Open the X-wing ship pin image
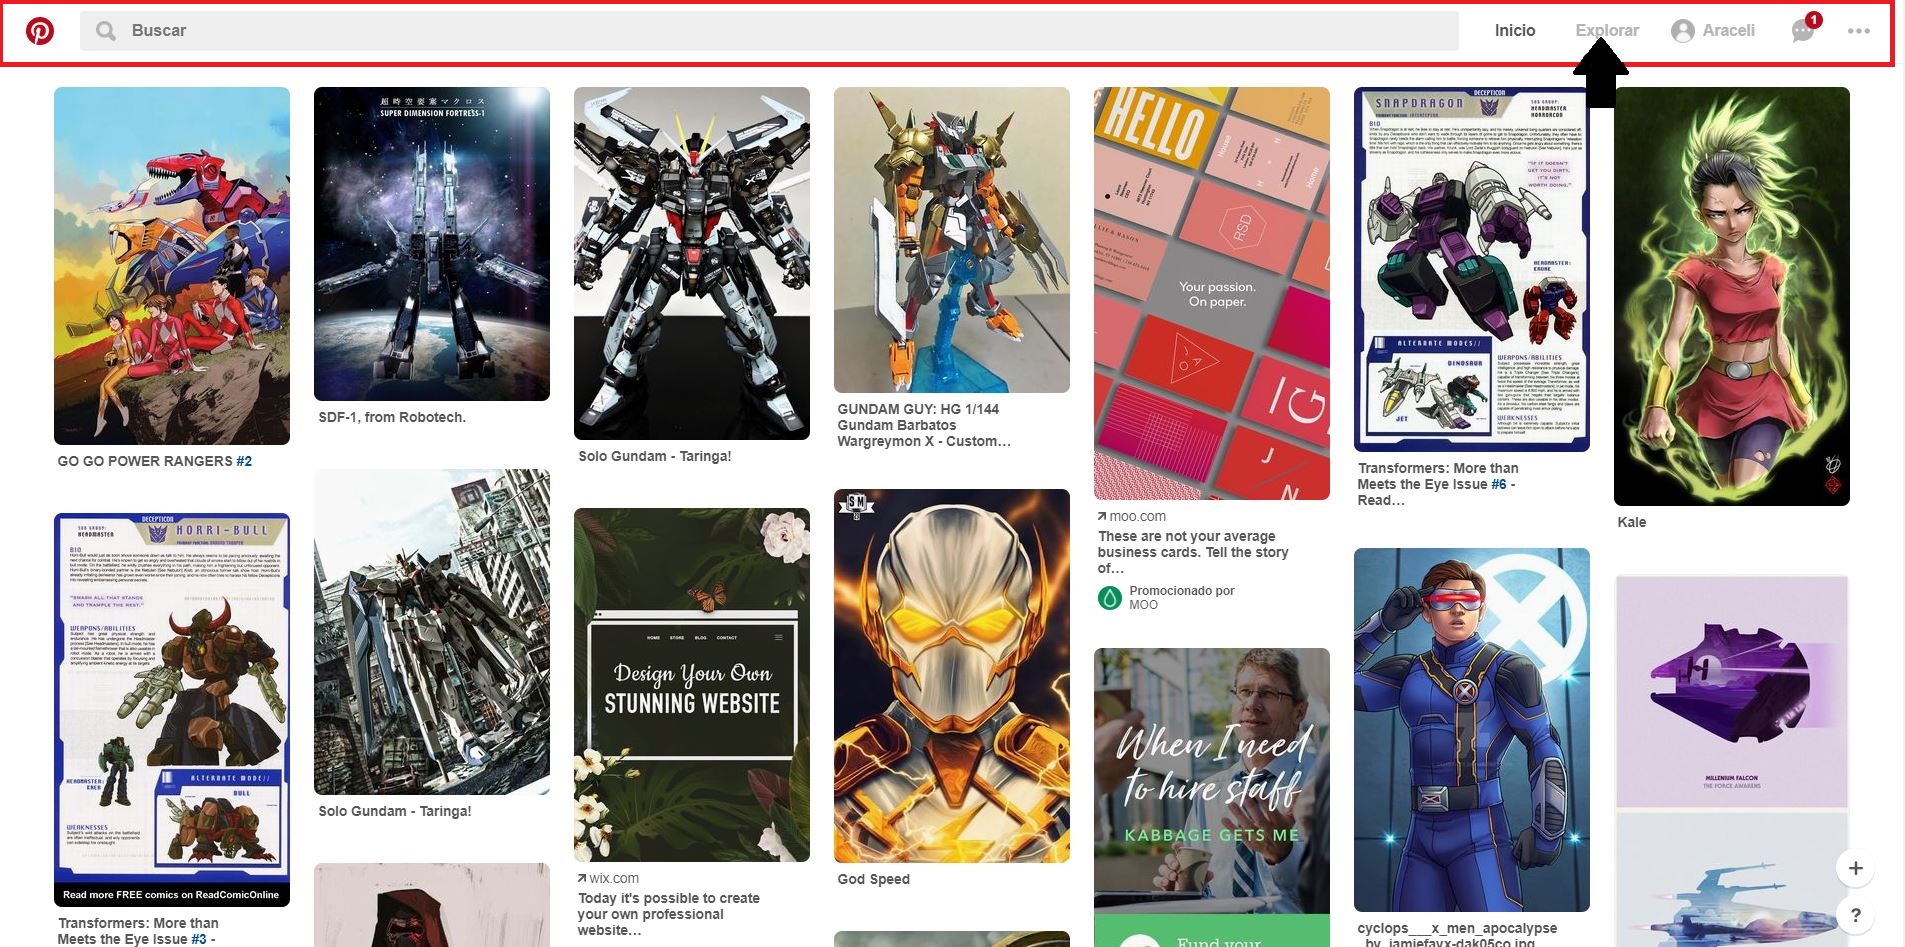Screen dimensions: 1905x947 pyautogui.click(x=1732, y=880)
